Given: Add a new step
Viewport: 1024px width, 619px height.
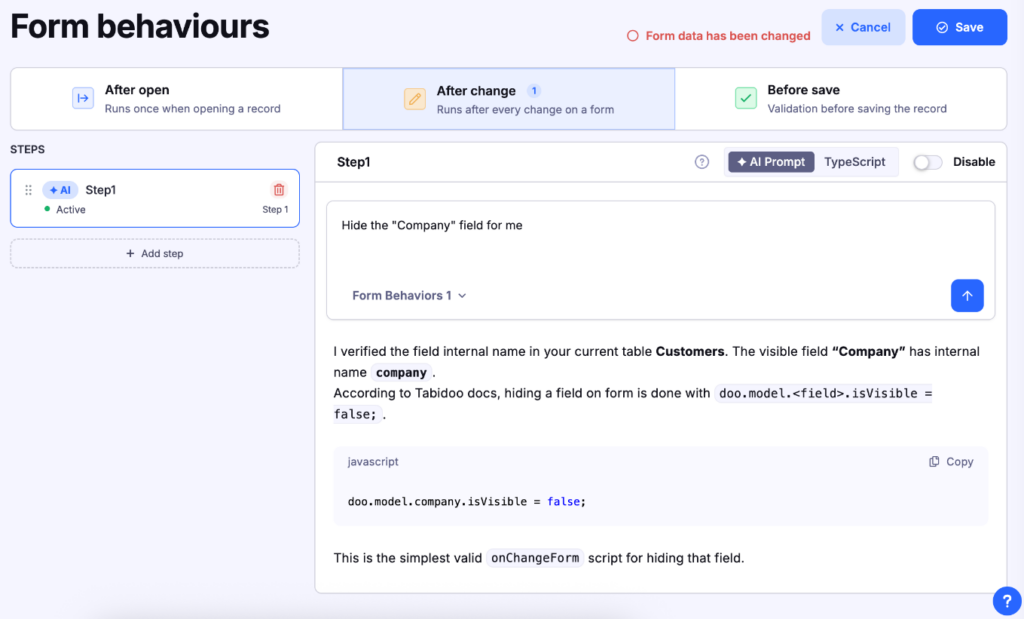Looking at the screenshot, I should 155,253.
